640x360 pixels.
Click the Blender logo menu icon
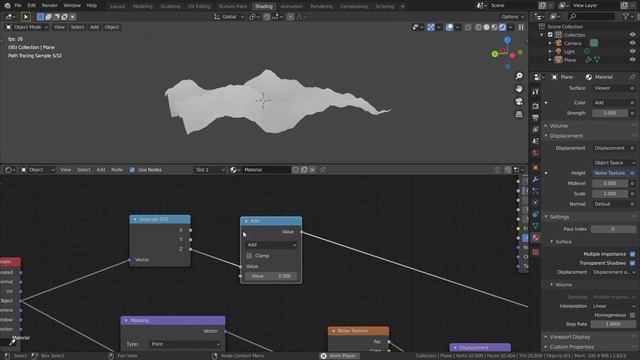pyautogui.click(x=7, y=5)
